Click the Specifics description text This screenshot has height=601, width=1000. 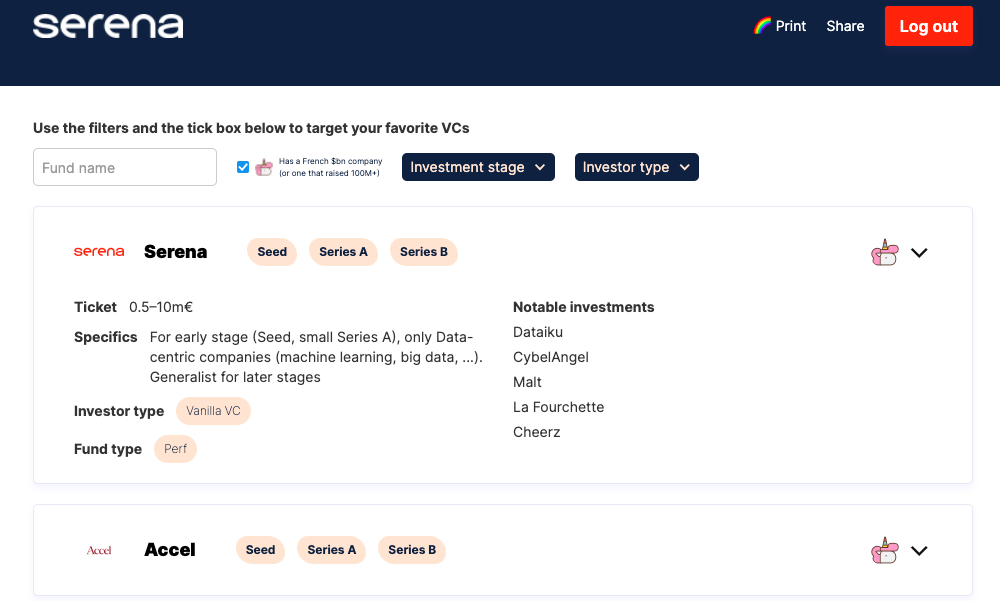pos(316,357)
